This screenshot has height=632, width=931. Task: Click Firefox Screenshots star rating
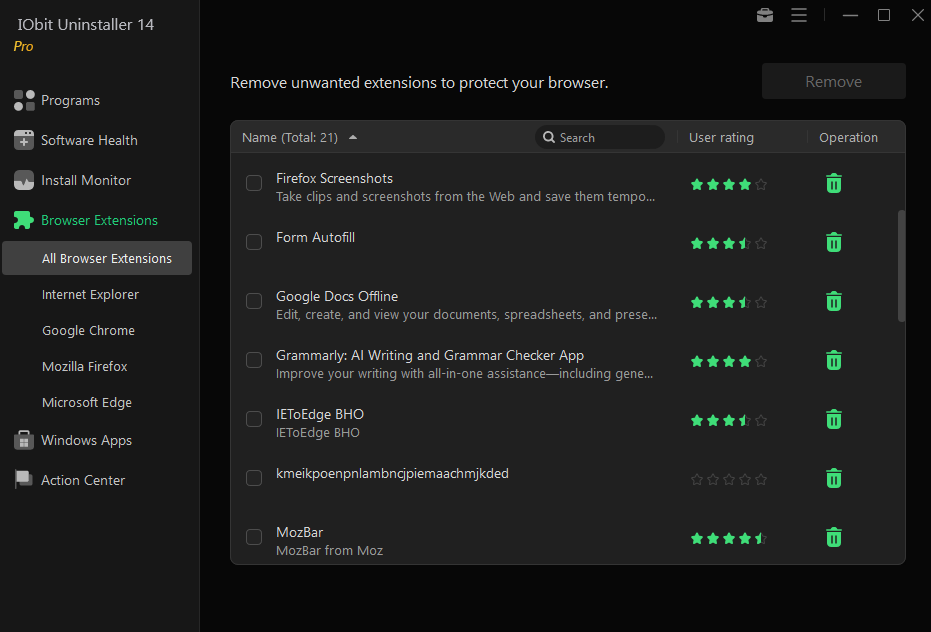(x=729, y=185)
